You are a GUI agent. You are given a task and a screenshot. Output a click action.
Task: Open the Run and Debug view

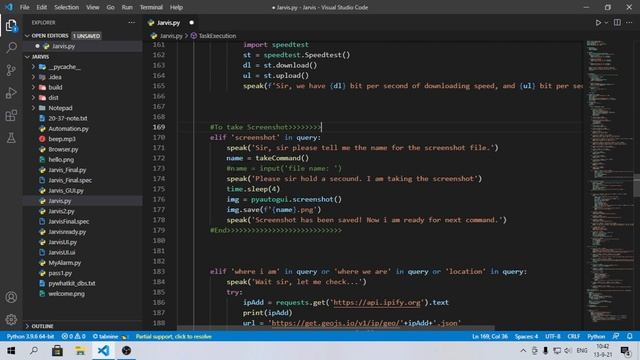click(11, 93)
